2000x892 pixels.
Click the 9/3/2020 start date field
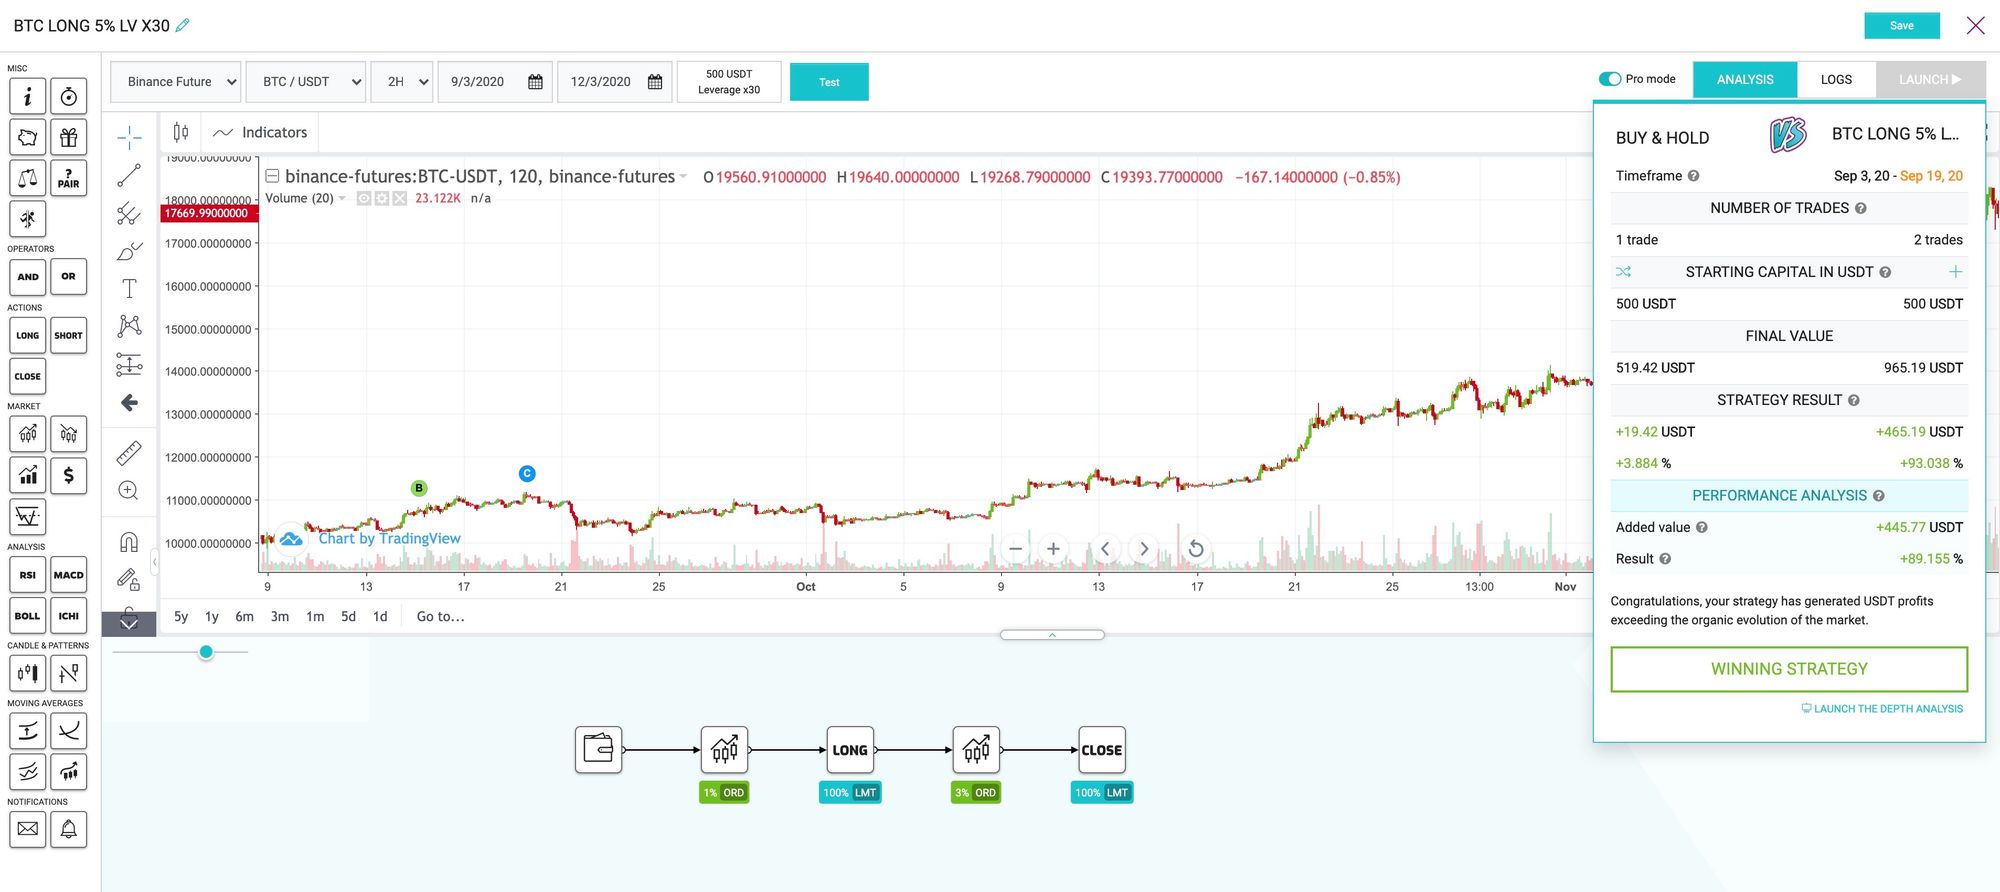[496, 82]
